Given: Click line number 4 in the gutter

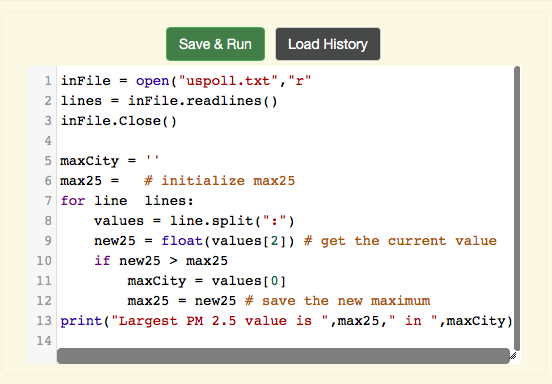Looking at the screenshot, I should [x=48, y=141].
